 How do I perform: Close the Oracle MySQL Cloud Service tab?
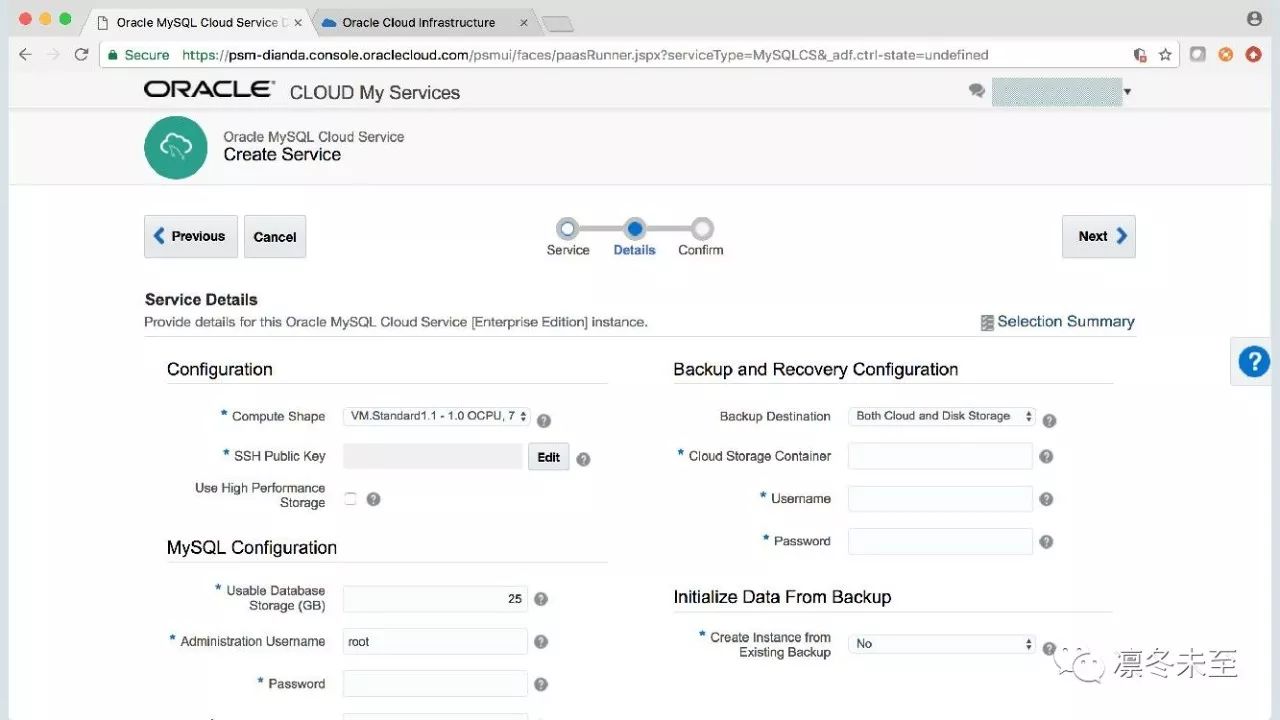298,22
